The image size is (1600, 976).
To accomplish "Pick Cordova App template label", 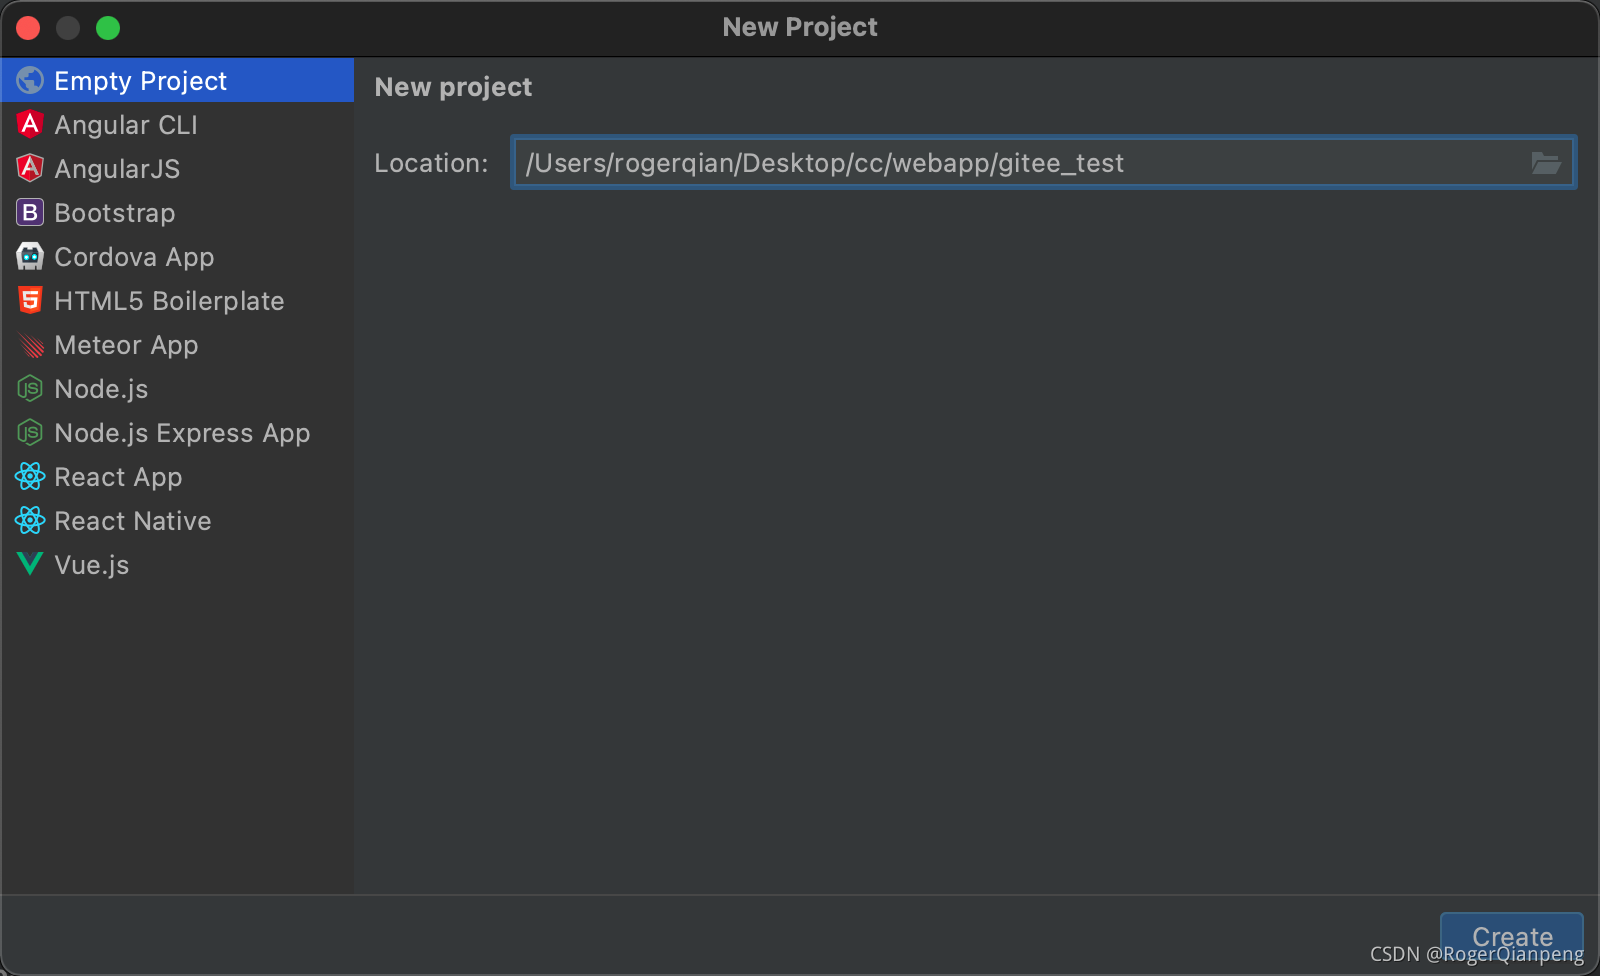I will point(134,257).
